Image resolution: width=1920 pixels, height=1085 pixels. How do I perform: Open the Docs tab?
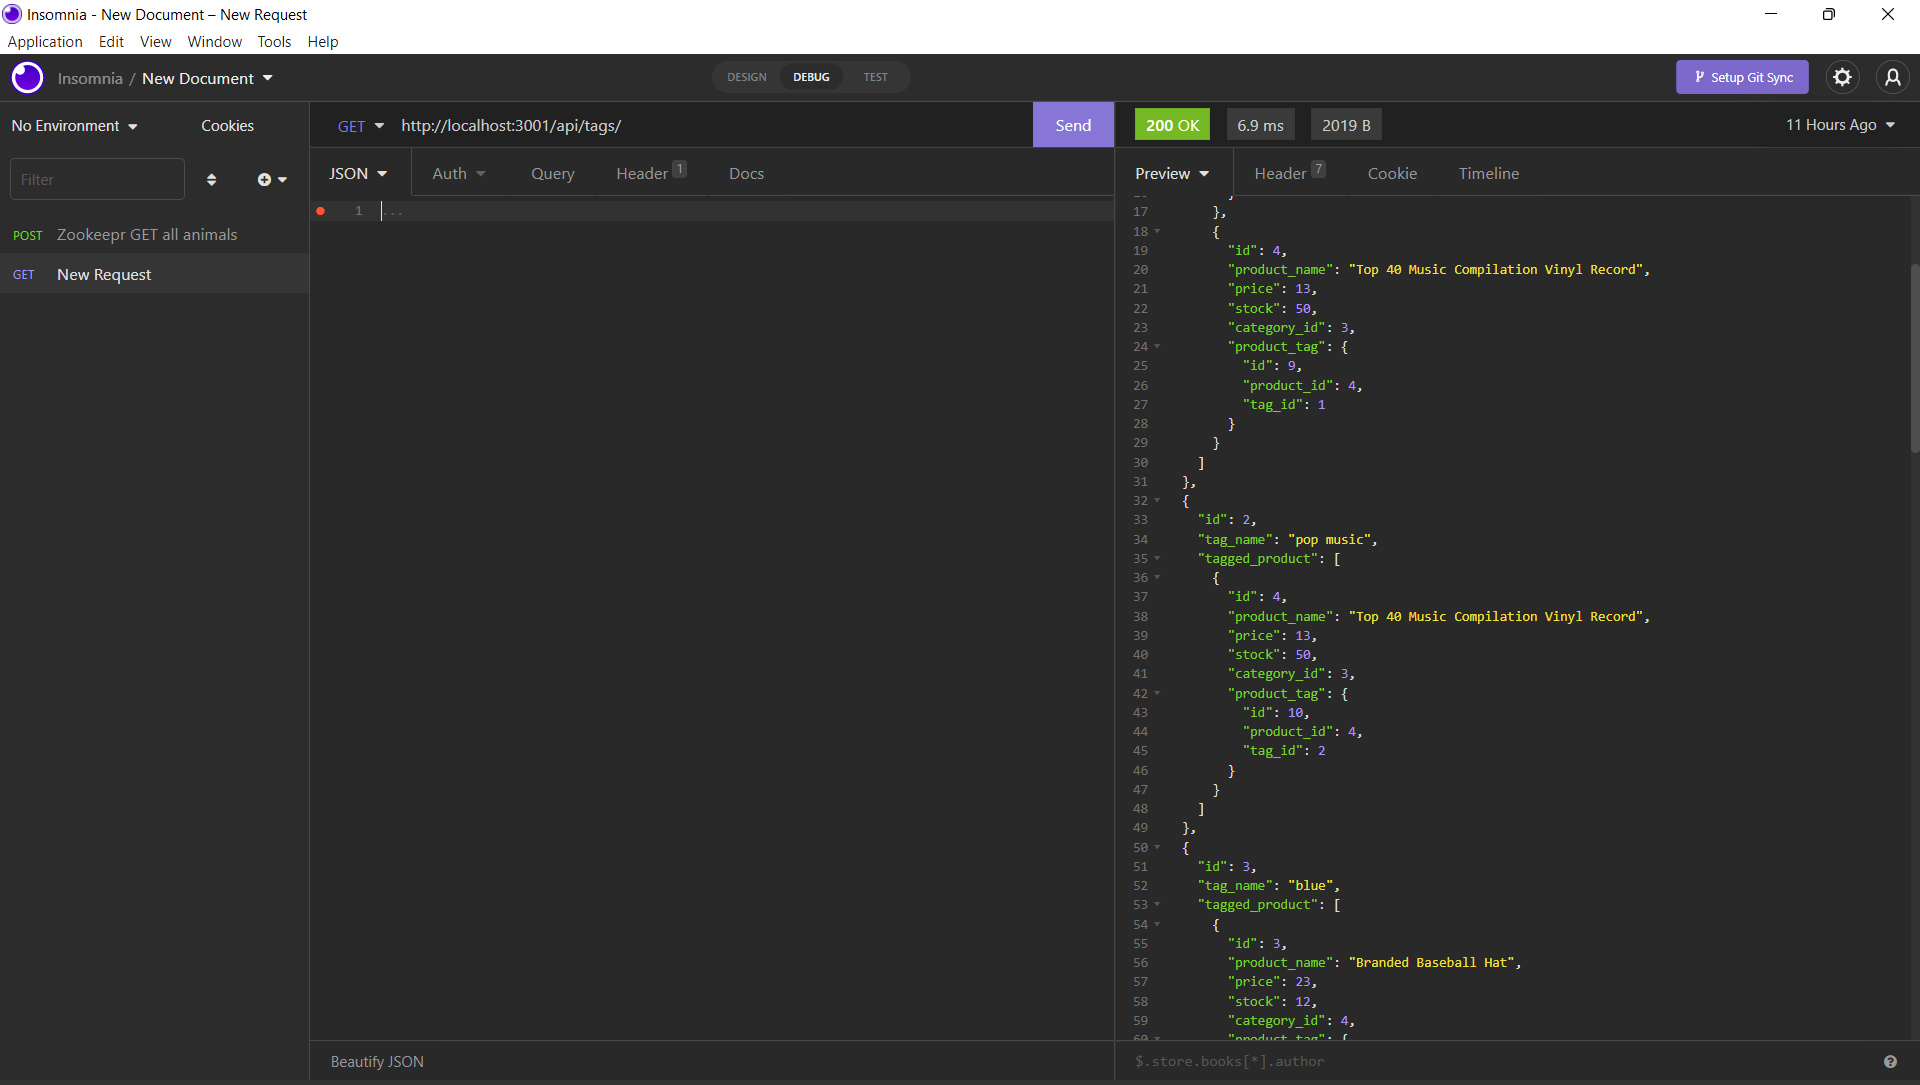[x=746, y=173]
